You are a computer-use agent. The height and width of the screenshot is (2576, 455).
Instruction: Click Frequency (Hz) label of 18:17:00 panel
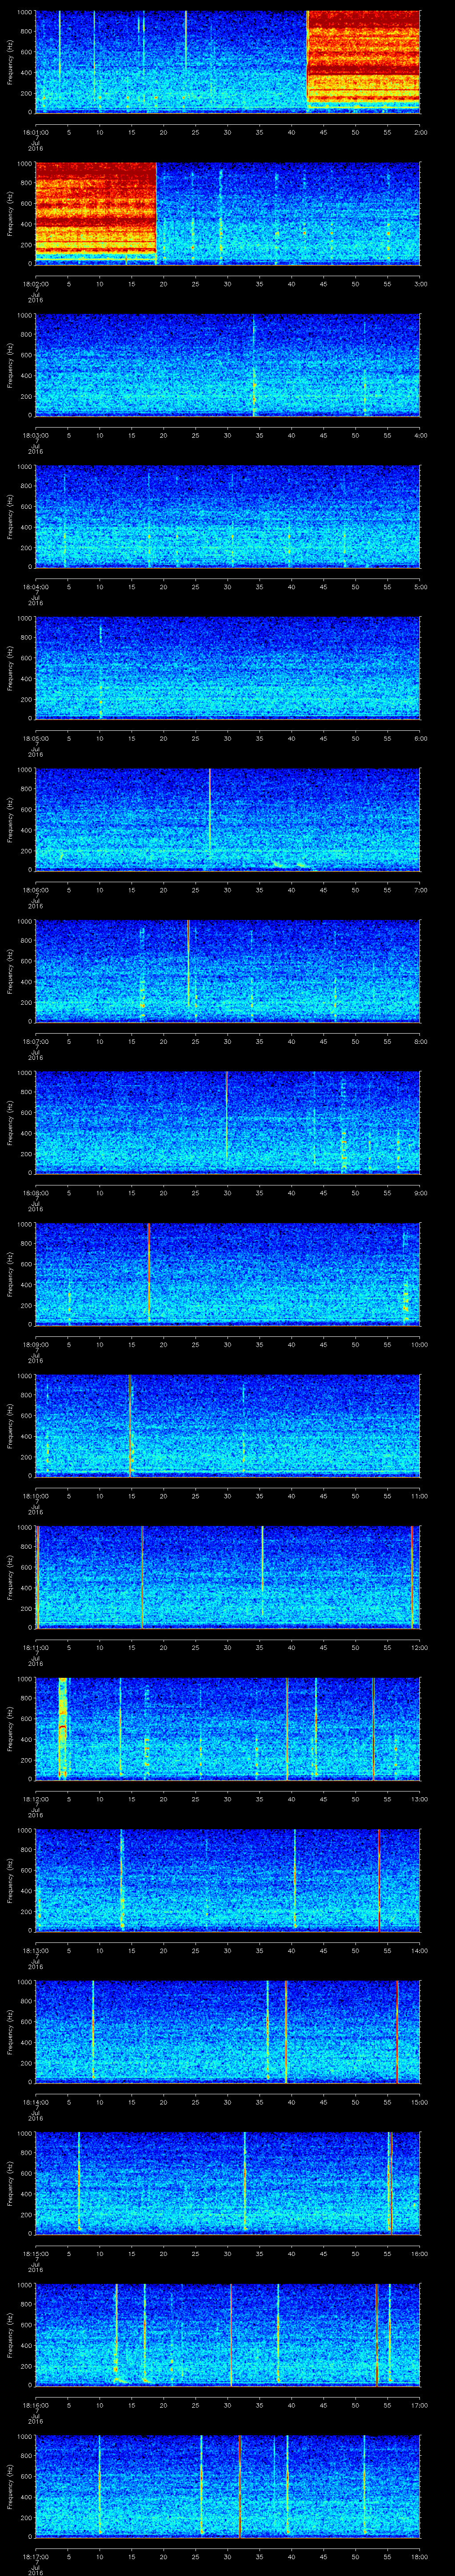pyautogui.click(x=10, y=2486)
